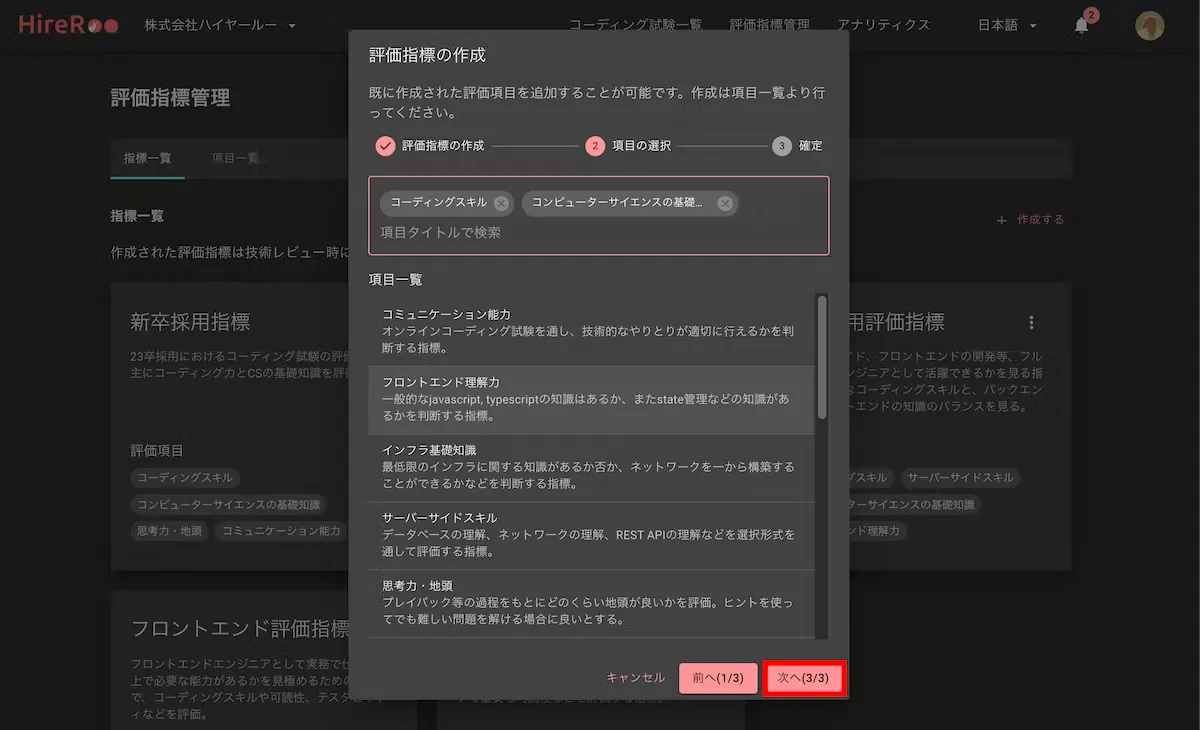Select the コミュニケーション能力 list item
Viewport: 1200px width, 730px height.
[592, 332]
